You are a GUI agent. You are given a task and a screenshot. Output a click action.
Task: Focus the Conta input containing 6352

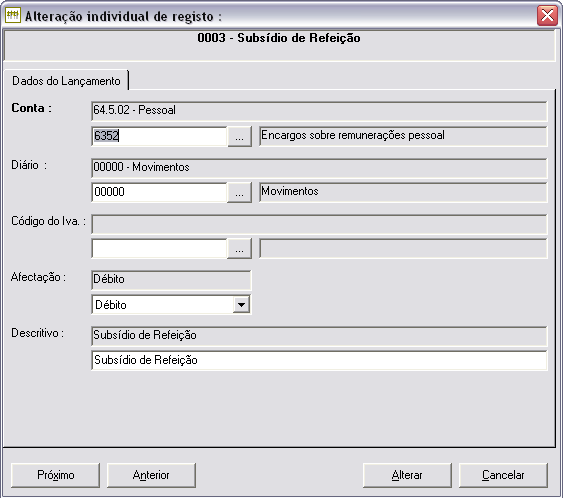point(159,136)
